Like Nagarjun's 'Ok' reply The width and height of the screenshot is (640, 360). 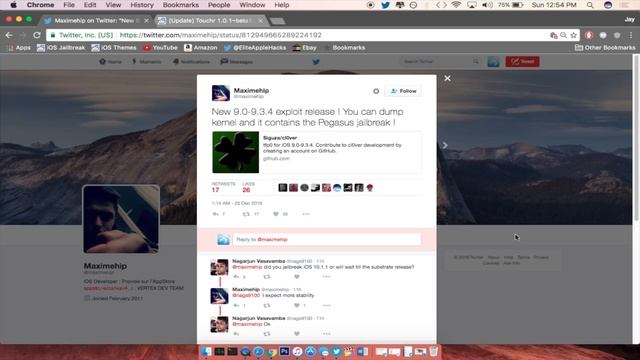coord(297,334)
